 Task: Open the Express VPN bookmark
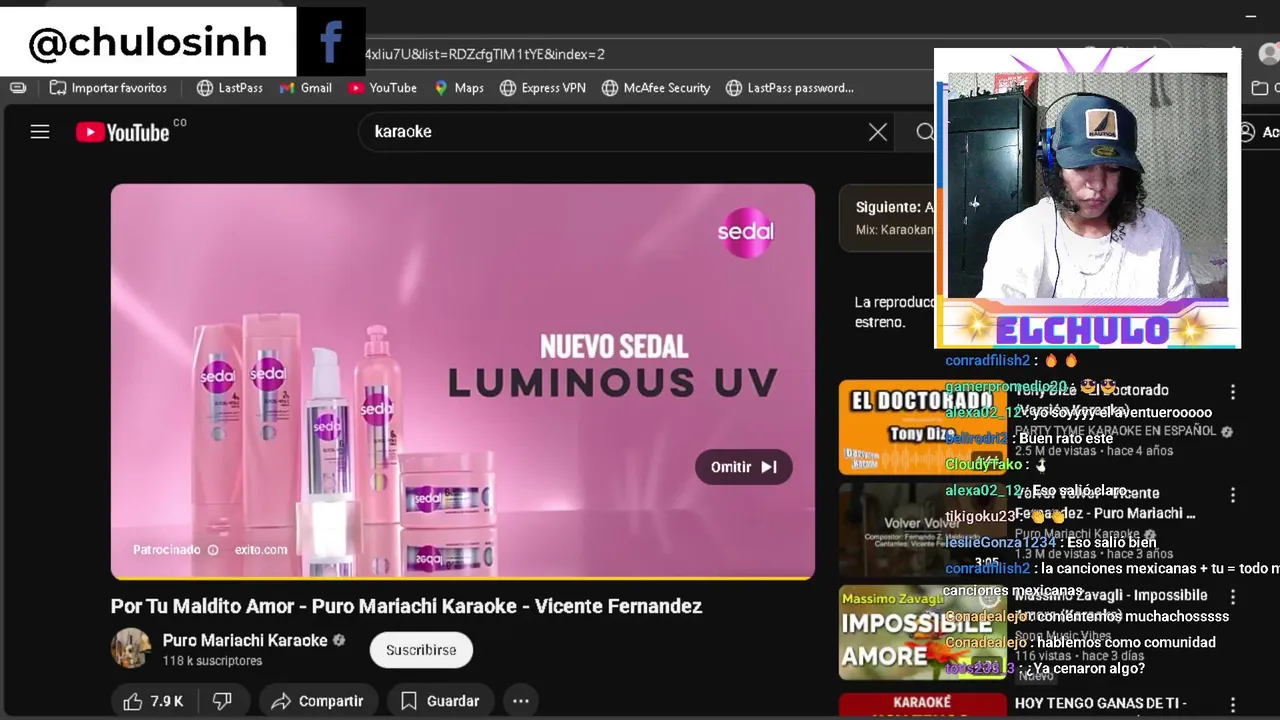pyautogui.click(x=543, y=88)
